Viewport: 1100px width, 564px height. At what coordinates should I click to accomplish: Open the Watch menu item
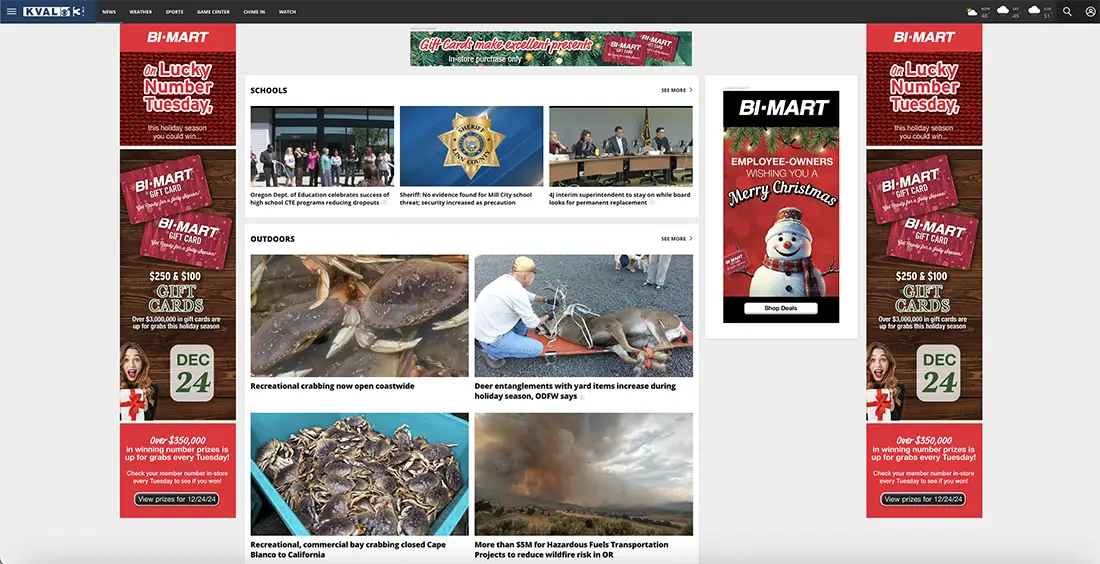pyautogui.click(x=287, y=12)
